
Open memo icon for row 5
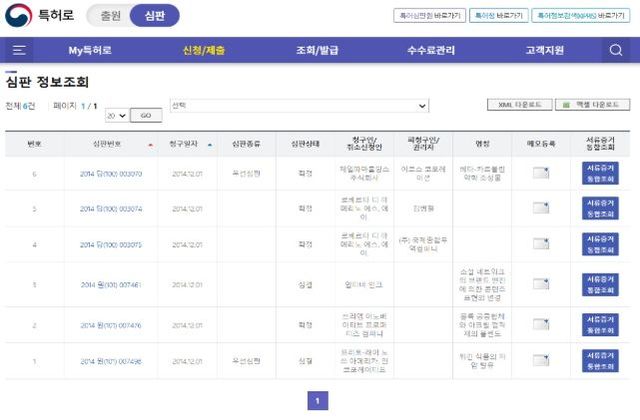coord(541,208)
